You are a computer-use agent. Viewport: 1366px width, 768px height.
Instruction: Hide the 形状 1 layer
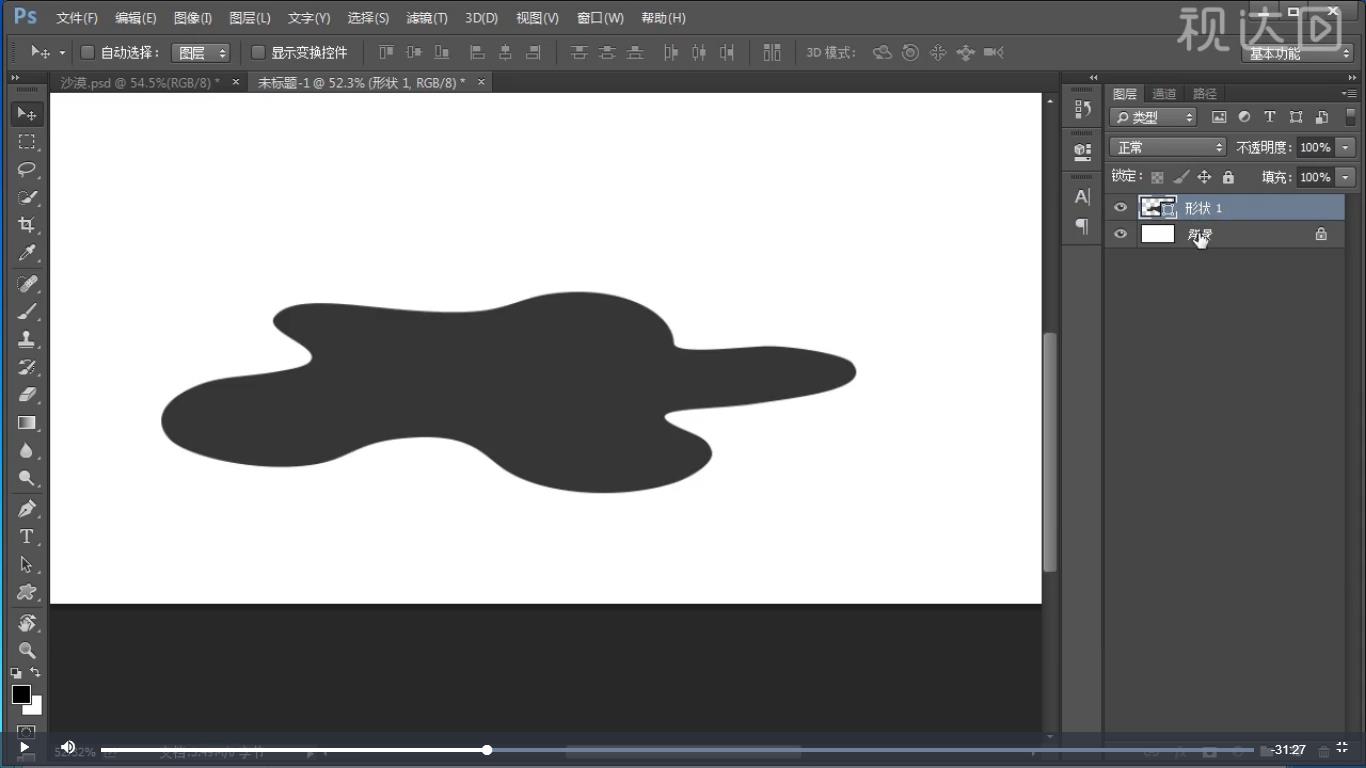pyautogui.click(x=1120, y=208)
